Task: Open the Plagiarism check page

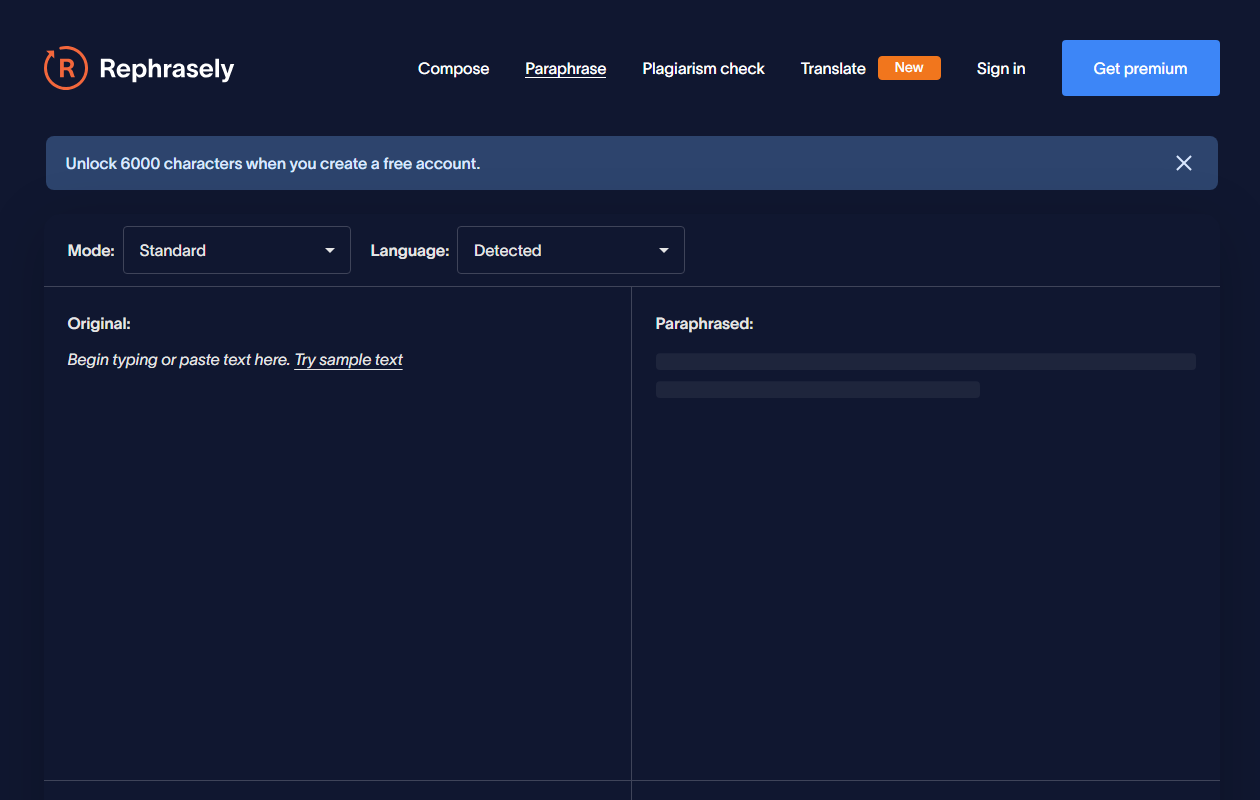Action: [703, 69]
